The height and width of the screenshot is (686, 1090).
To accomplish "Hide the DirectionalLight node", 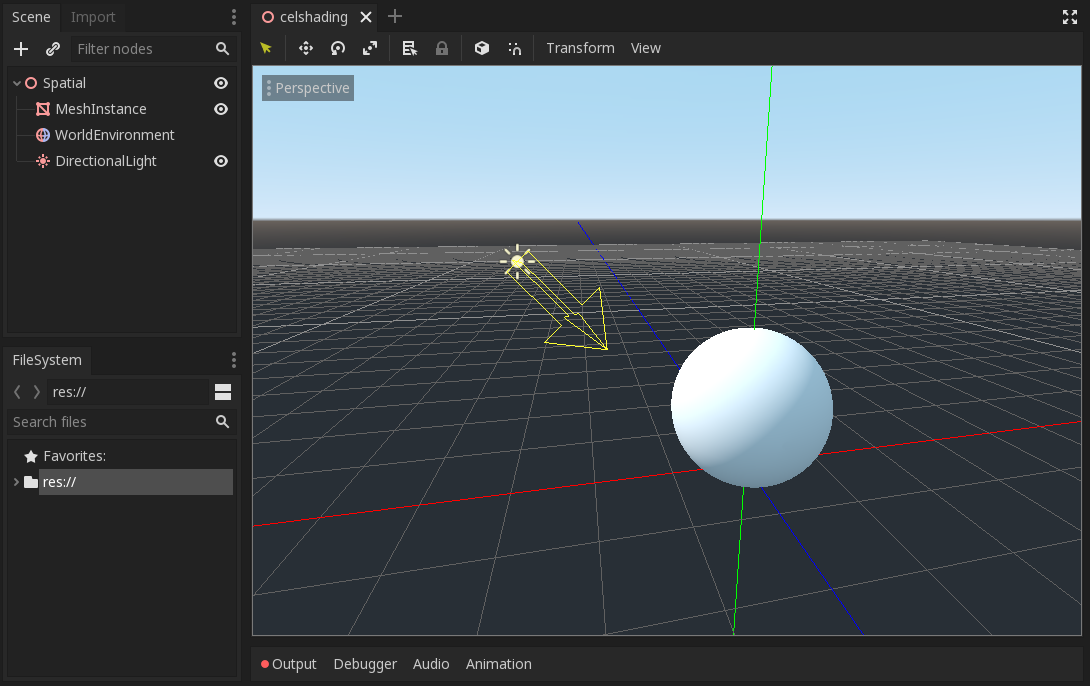I will 220,161.
